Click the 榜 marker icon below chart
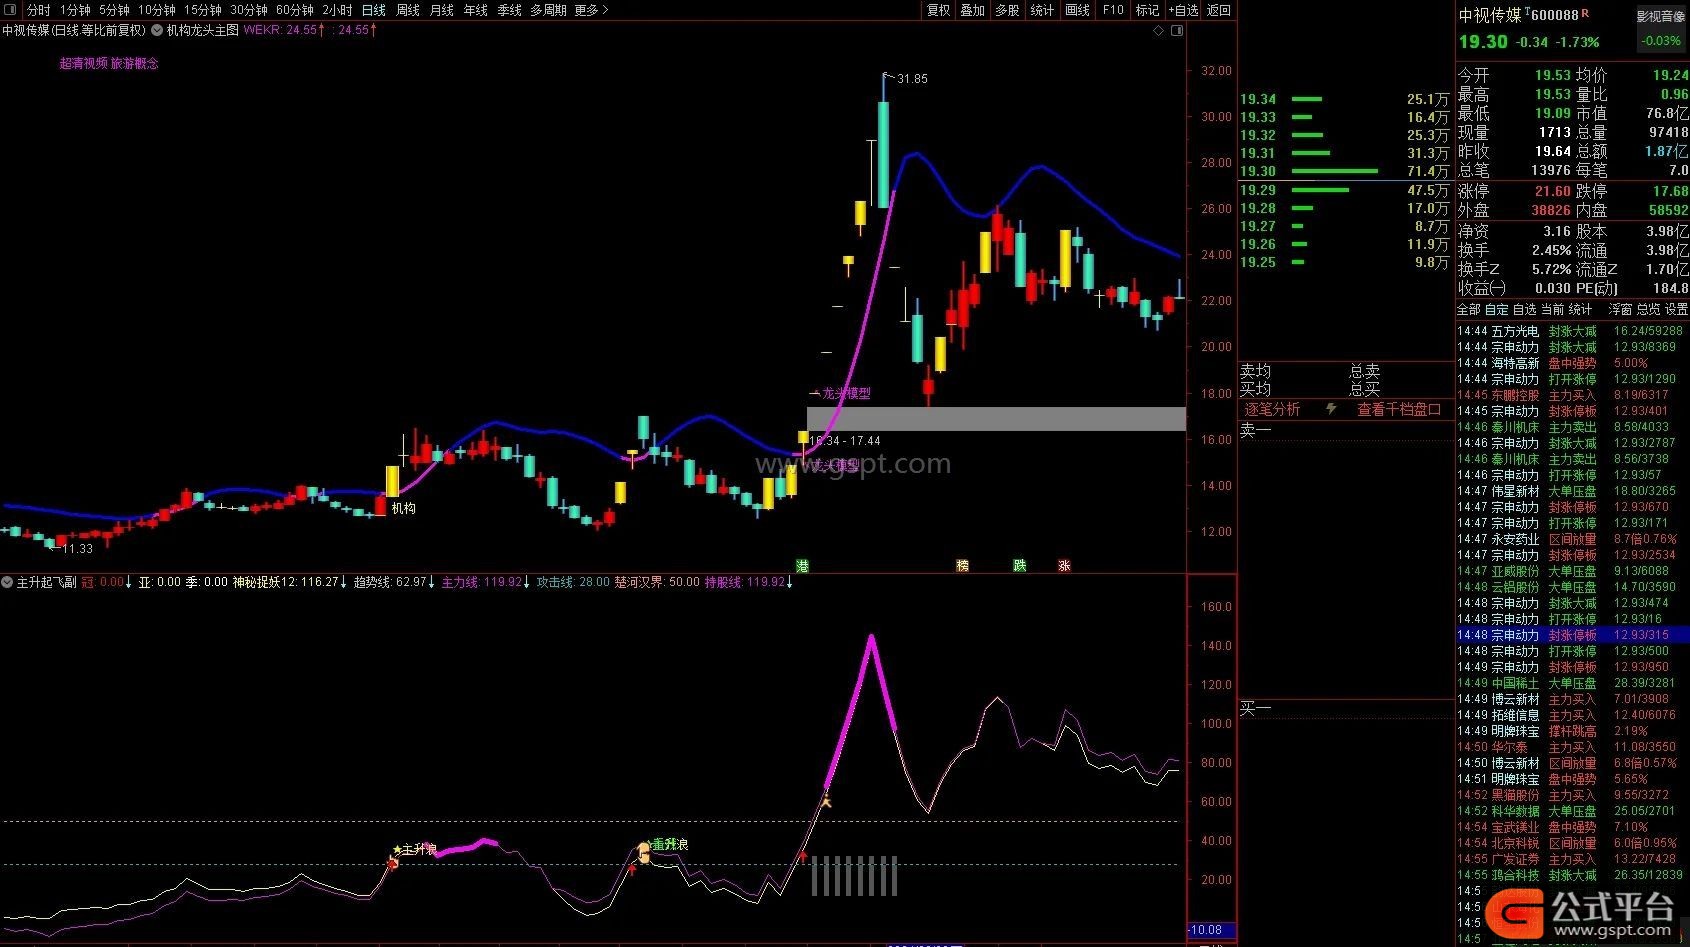Image resolution: width=1690 pixels, height=947 pixels. (x=962, y=565)
